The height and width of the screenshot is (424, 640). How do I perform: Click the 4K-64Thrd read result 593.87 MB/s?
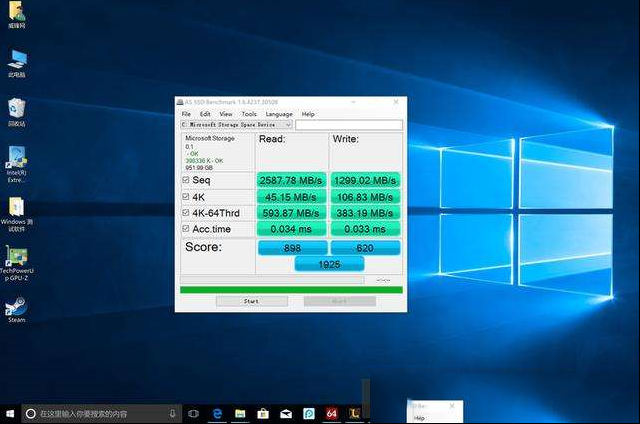291,213
